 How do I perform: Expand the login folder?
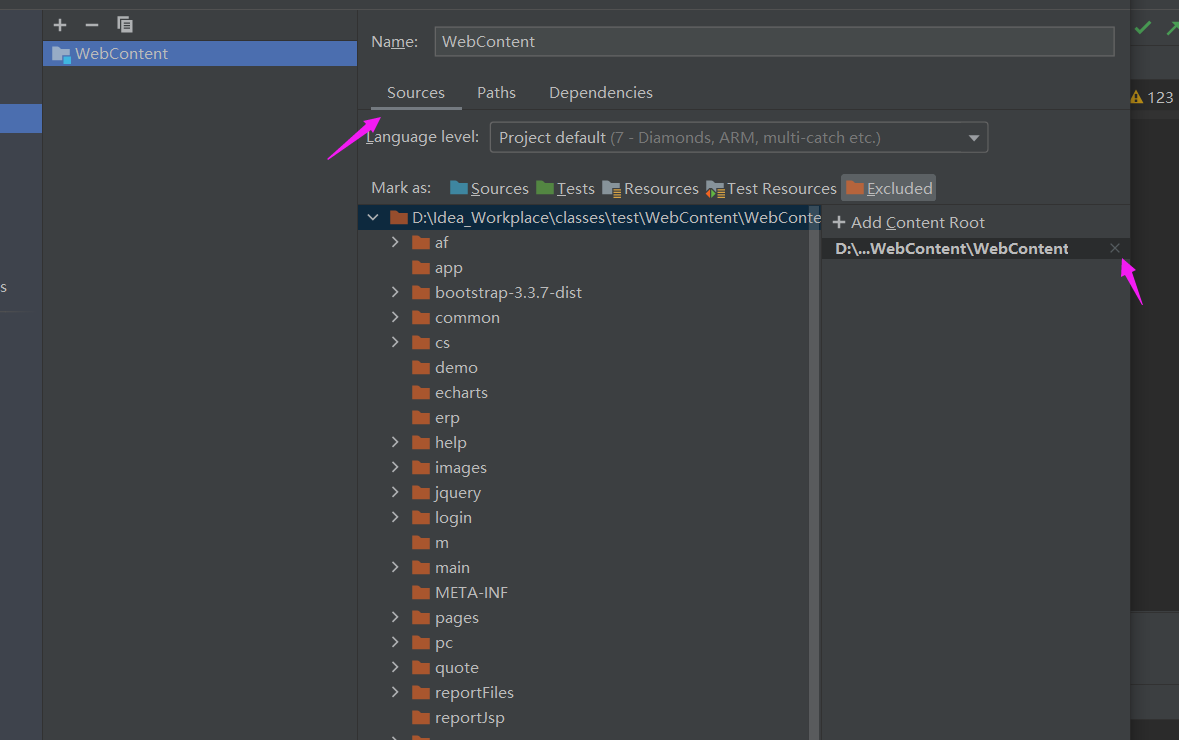[396, 517]
